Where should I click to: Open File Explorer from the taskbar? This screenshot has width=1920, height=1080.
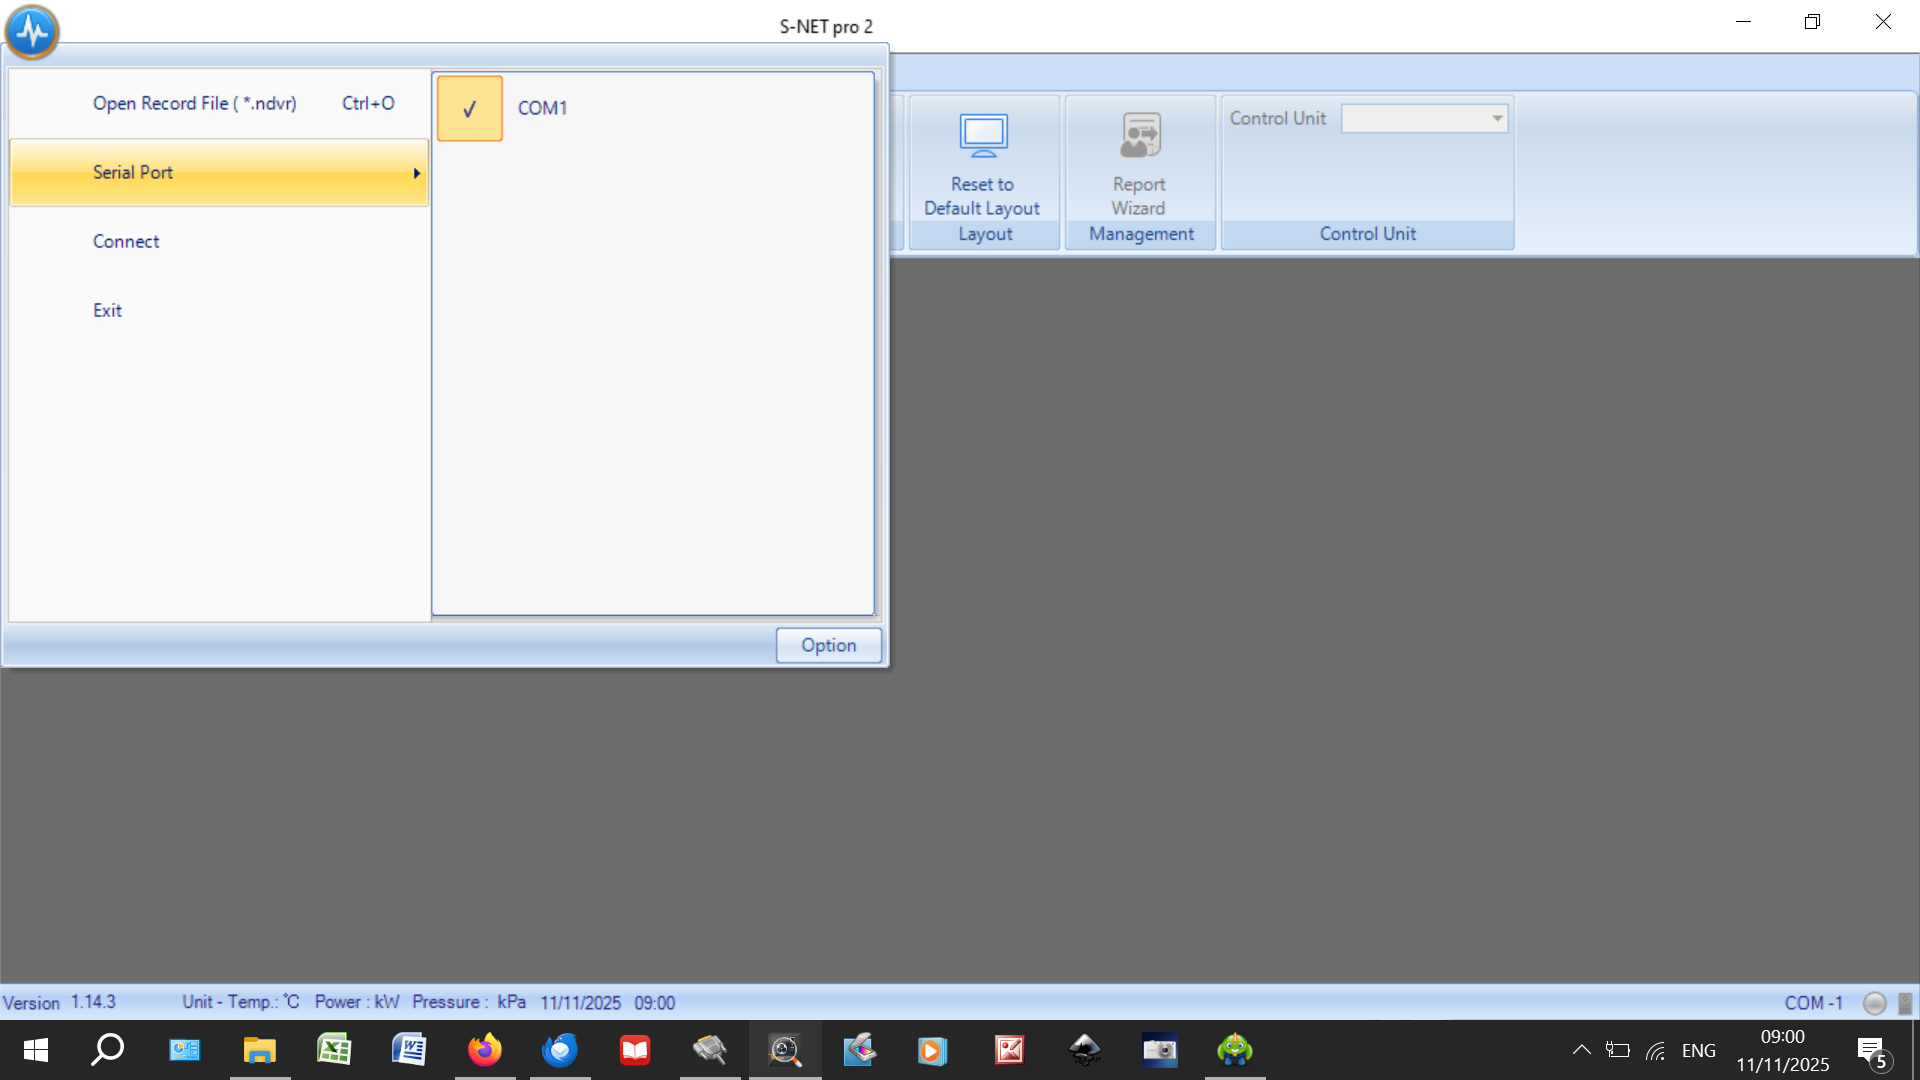pyautogui.click(x=259, y=1050)
